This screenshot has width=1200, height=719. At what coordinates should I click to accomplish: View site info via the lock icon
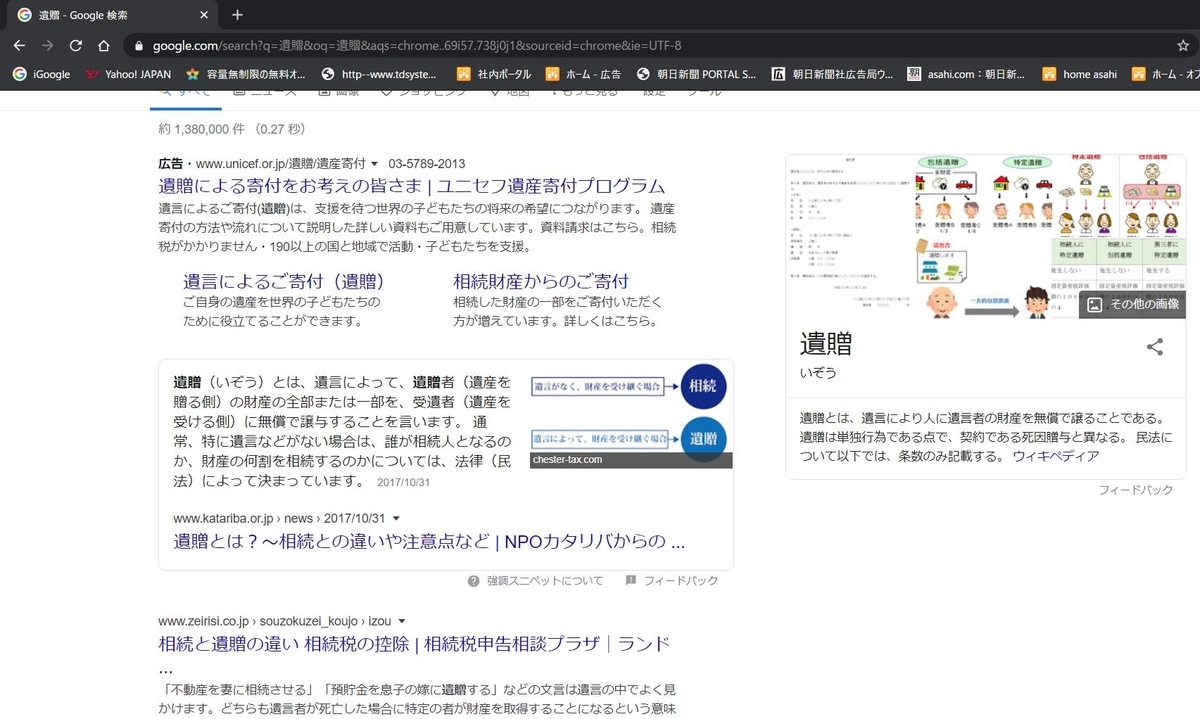click(x=139, y=46)
